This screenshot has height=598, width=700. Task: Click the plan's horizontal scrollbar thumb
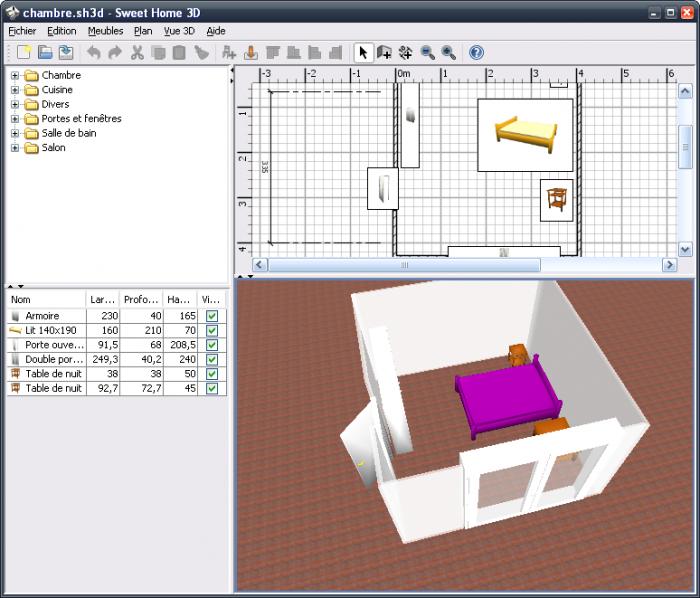click(x=404, y=265)
